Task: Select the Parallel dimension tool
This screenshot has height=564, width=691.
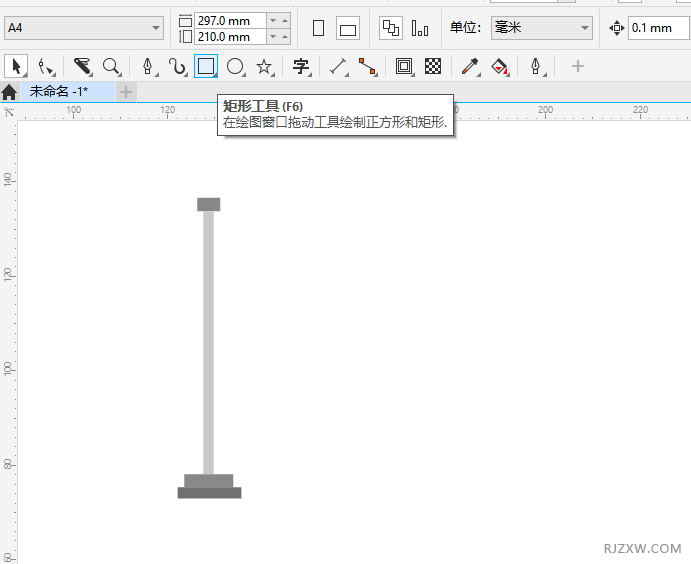Action: coord(338,67)
